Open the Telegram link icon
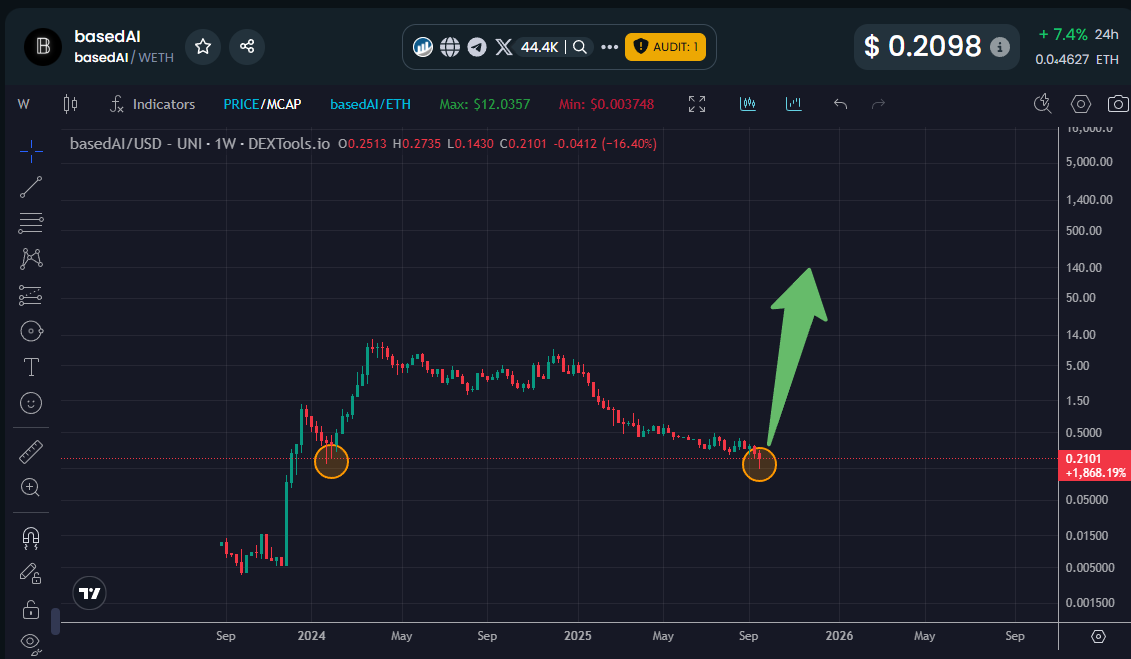 477,48
